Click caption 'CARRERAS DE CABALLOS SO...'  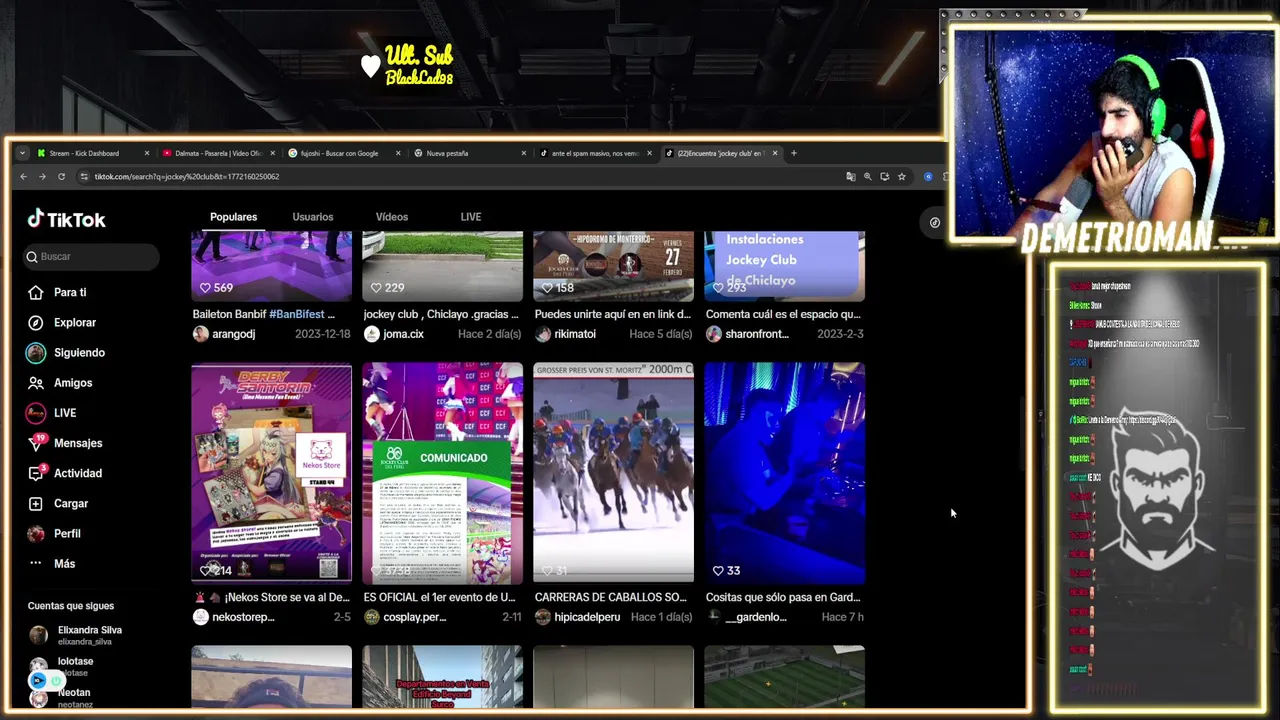[x=611, y=597]
